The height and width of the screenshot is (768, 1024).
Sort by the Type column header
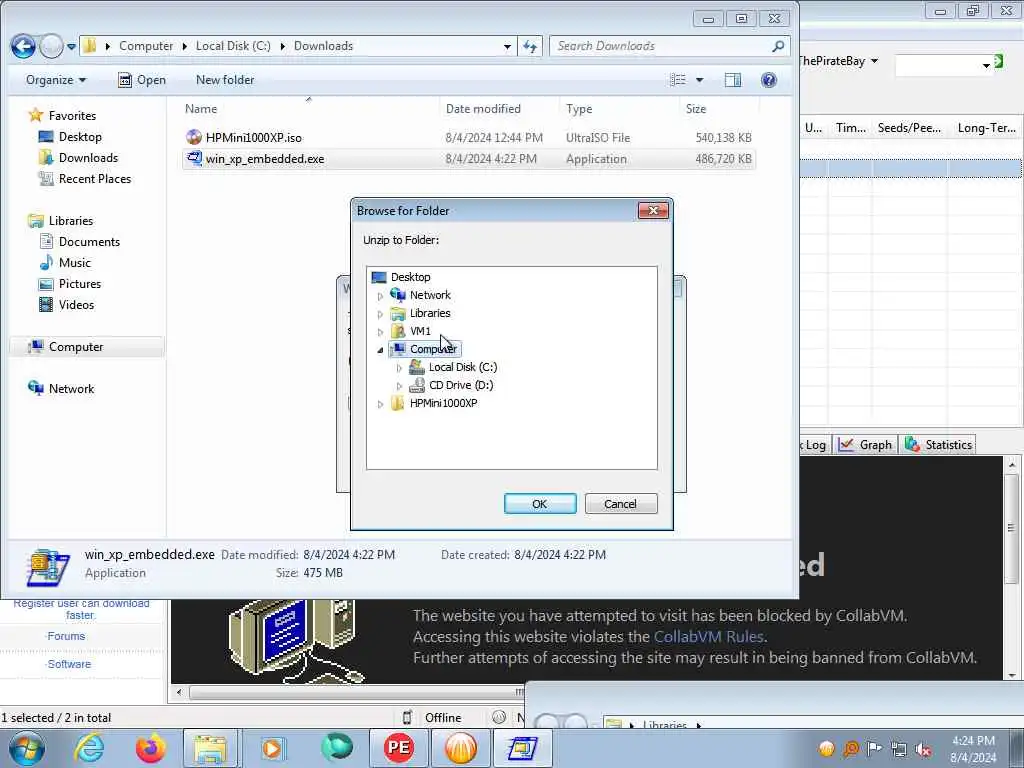click(579, 109)
